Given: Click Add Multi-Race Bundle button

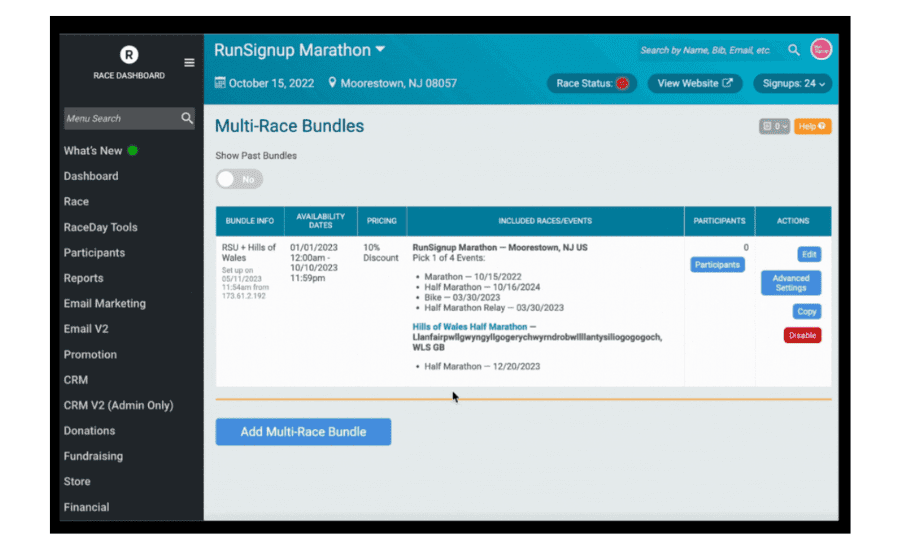Looking at the screenshot, I should 303,432.
